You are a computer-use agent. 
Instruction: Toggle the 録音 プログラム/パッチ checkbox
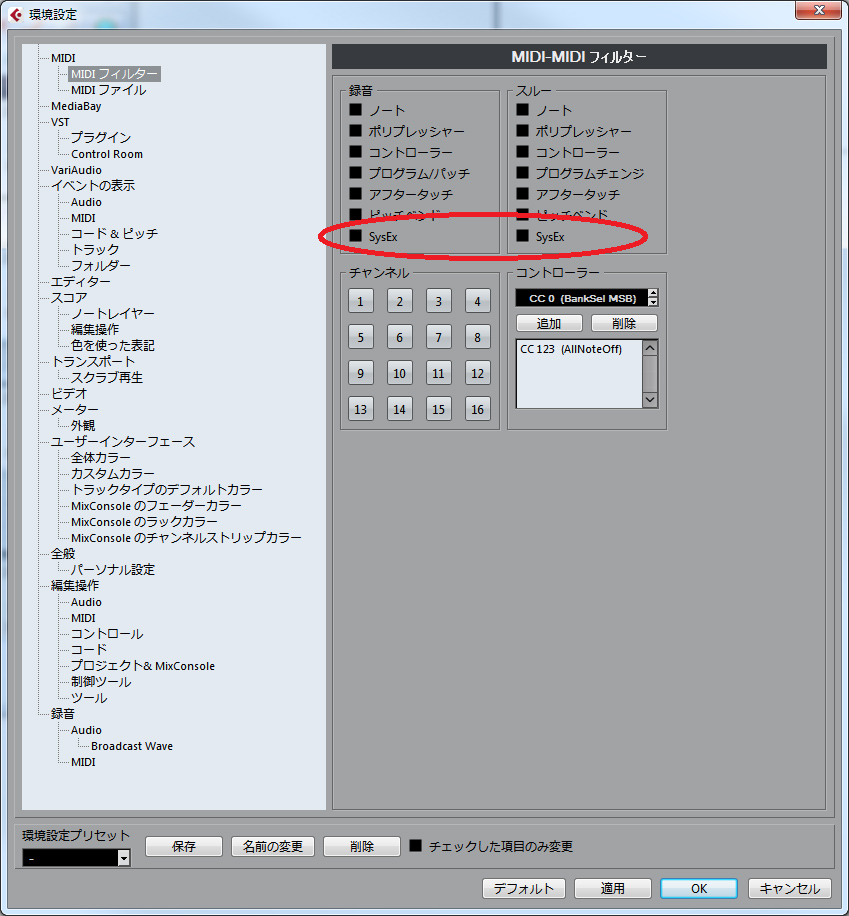[x=355, y=173]
